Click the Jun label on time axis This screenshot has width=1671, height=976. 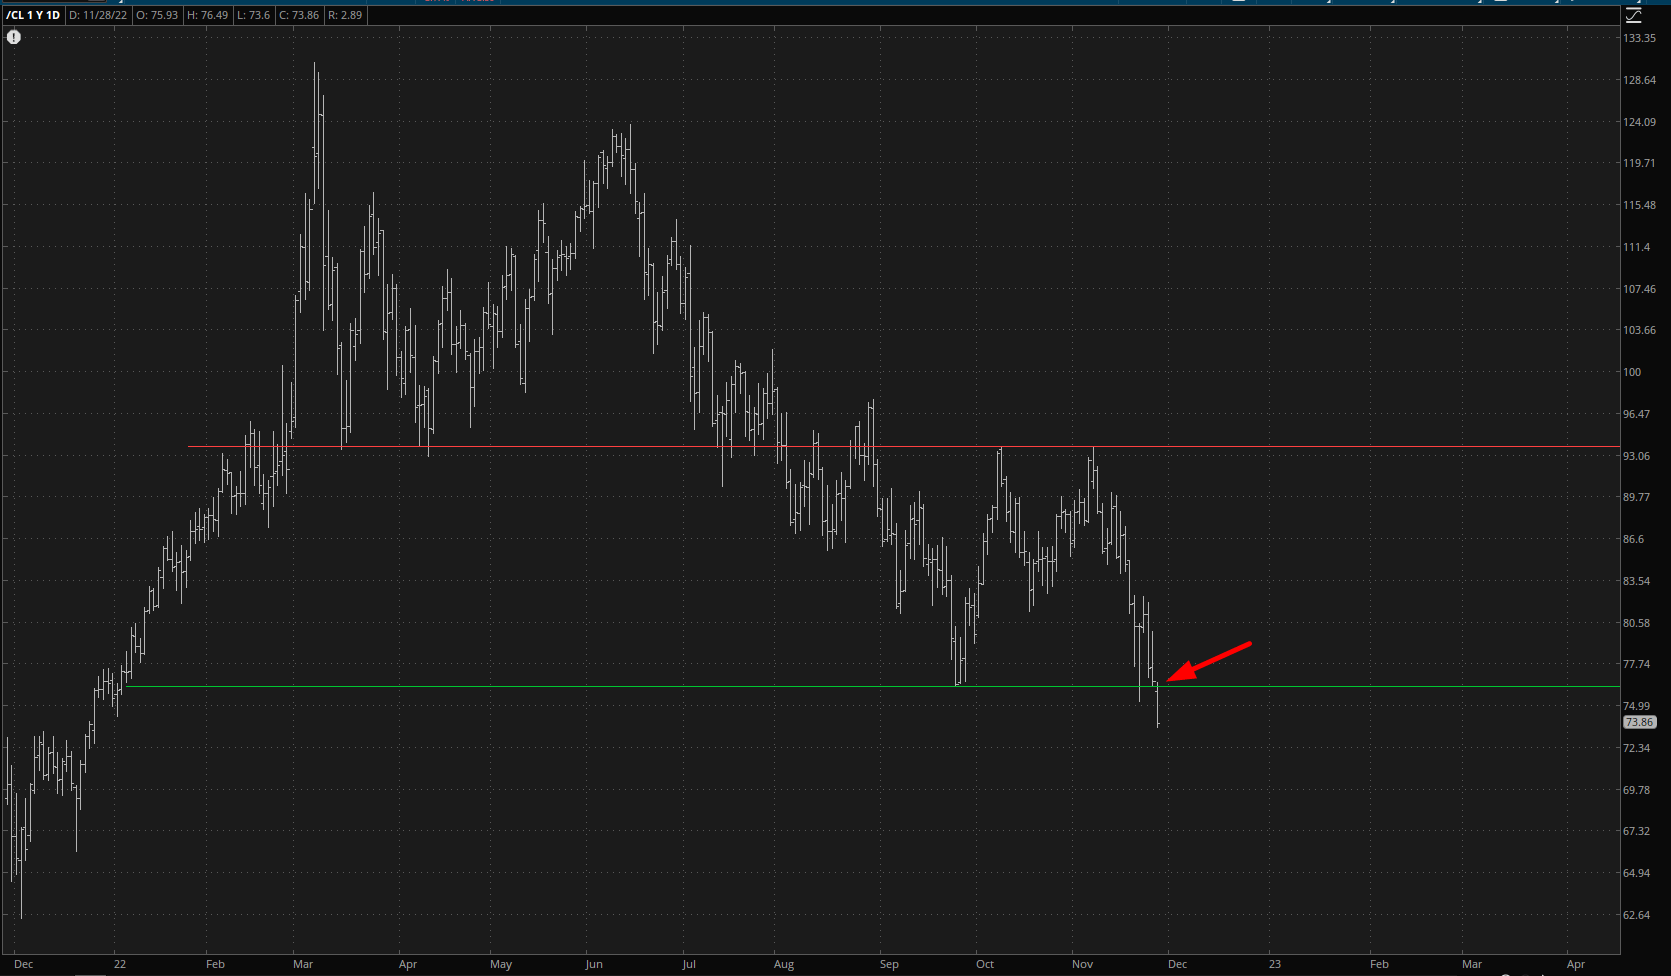pos(594,964)
